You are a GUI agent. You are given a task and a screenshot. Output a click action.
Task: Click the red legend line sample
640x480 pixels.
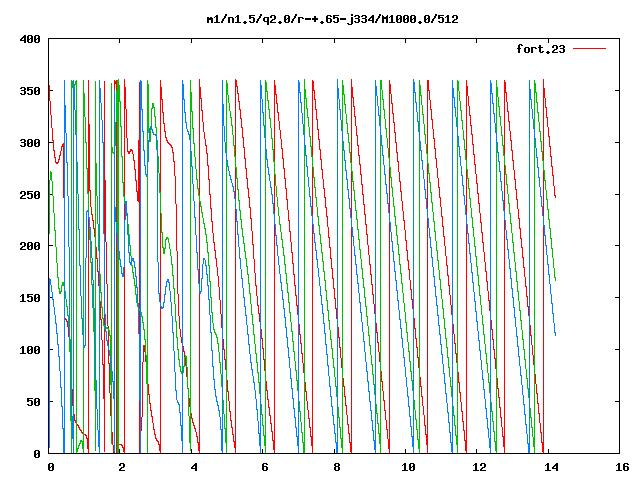(589, 49)
